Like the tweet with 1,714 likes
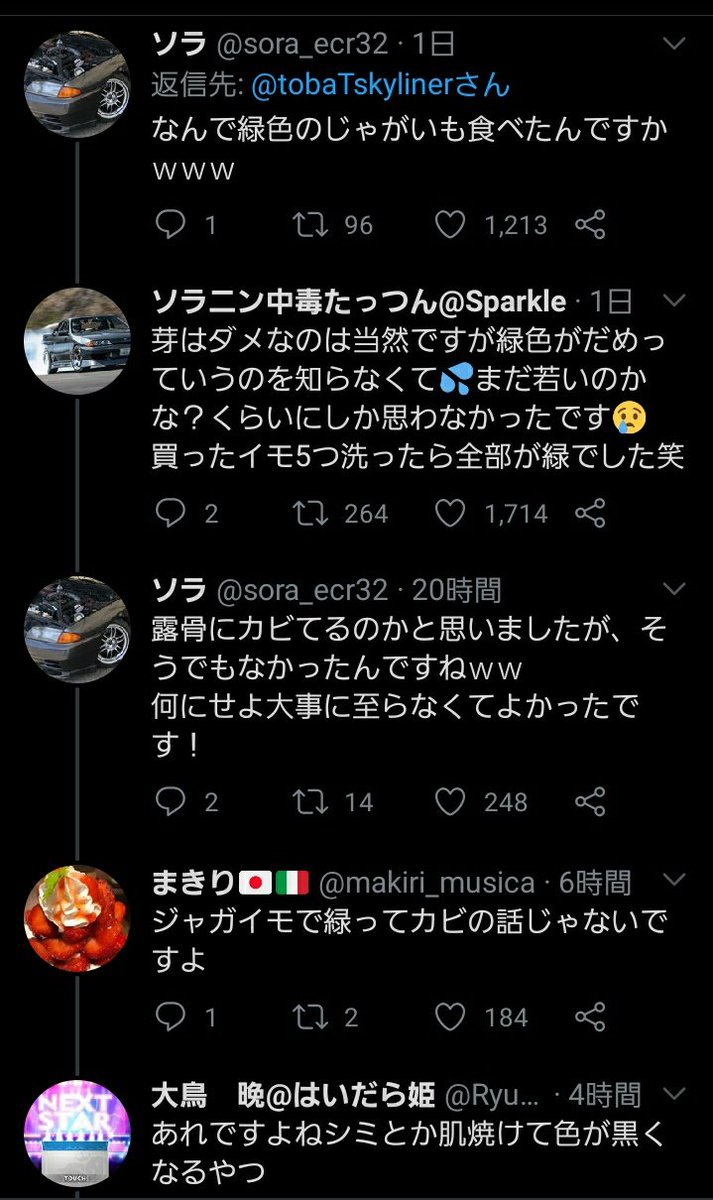The width and height of the screenshot is (713, 1200). pyautogui.click(x=451, y=513)
